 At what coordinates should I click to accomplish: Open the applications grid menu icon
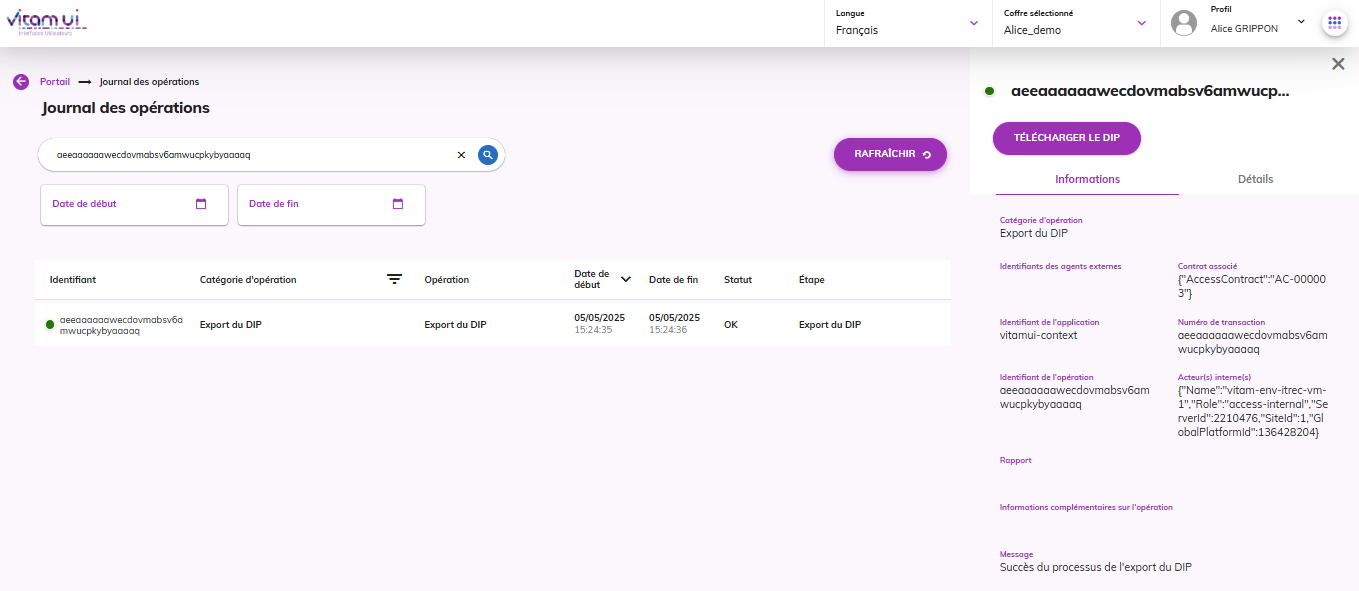coord(1334,22)
